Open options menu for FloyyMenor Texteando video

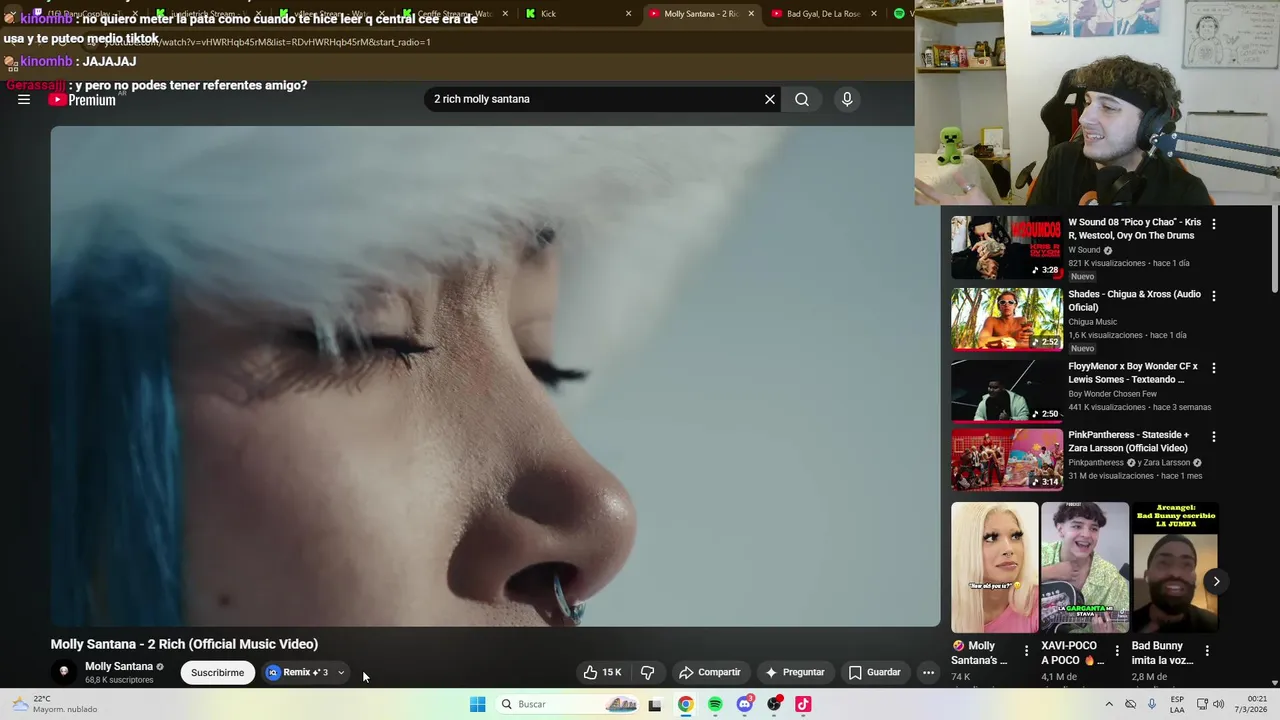(1214, 368)
